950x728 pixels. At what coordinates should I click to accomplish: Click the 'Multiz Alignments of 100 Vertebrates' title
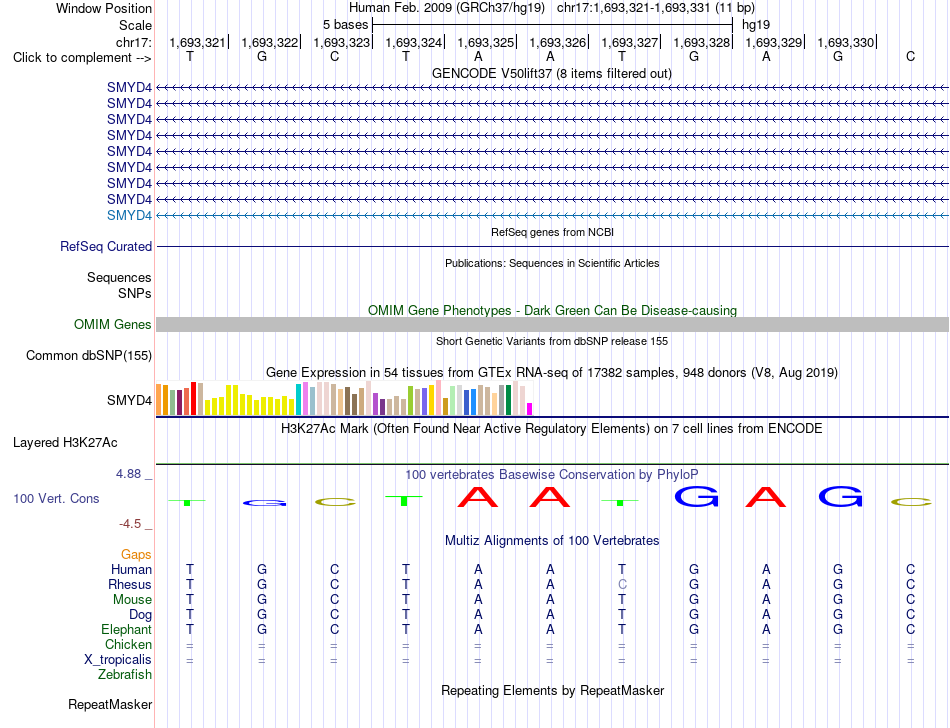[552, 540]
